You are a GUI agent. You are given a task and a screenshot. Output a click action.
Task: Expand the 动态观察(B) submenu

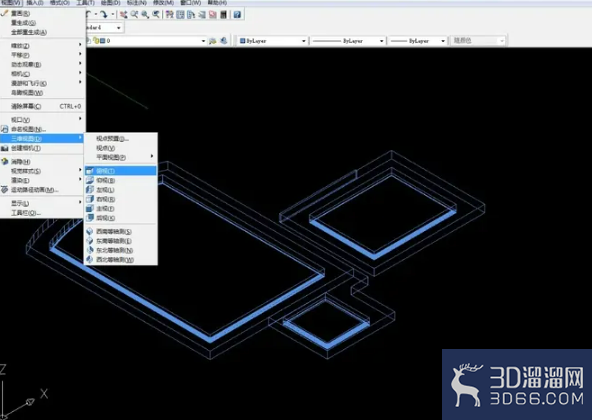42,64
